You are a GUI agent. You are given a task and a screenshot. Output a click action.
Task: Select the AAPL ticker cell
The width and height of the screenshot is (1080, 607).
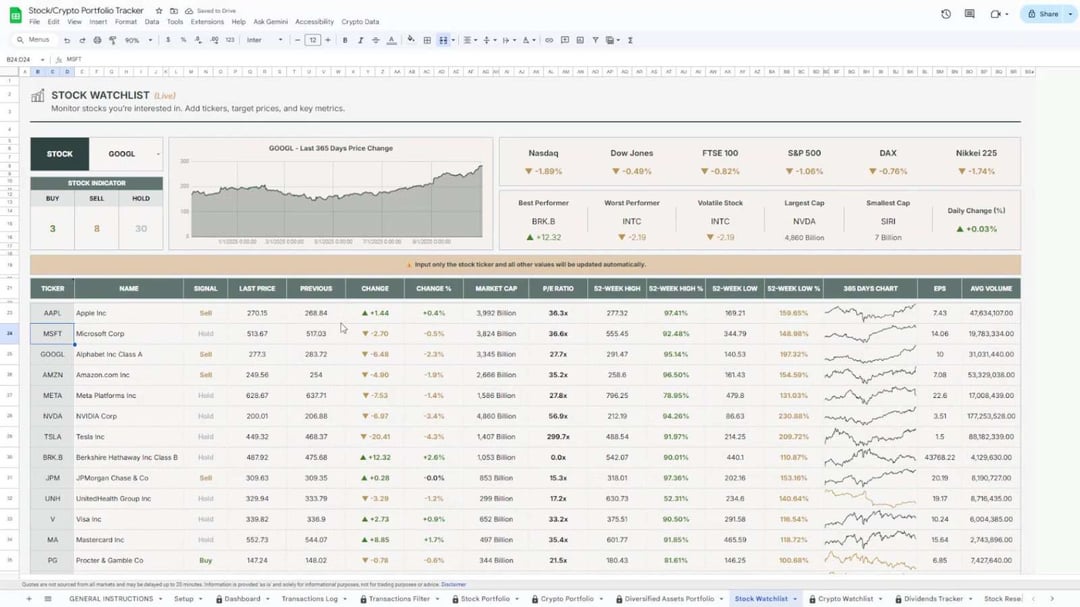coord(52,313)
